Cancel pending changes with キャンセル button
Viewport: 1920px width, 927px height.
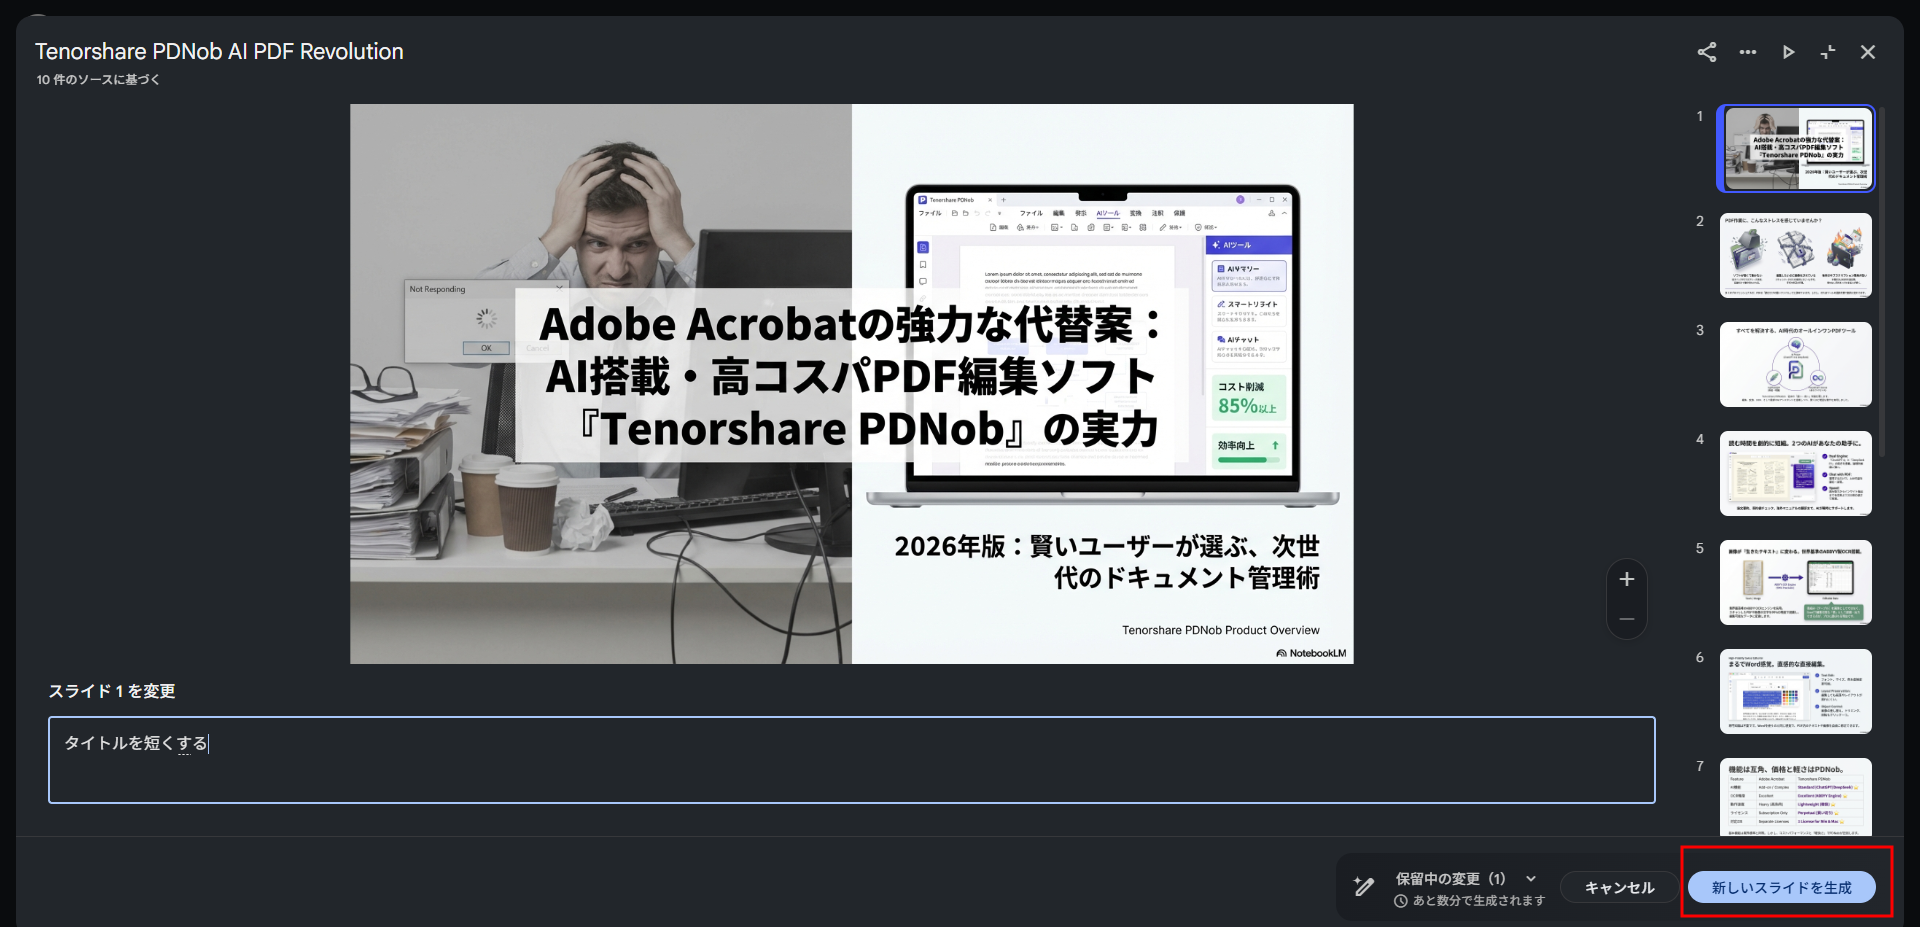coord(1618,887)
